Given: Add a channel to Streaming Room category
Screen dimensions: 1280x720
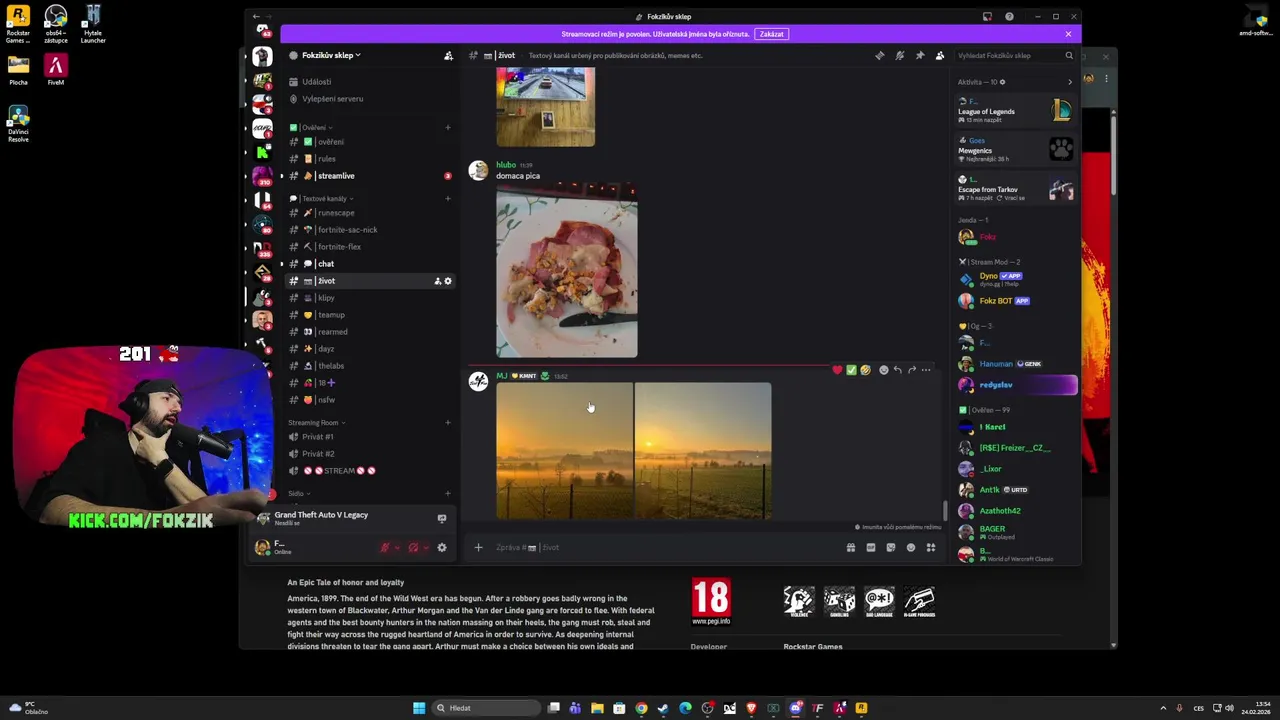Looking at the screenshot, I should tap(448, 423).
